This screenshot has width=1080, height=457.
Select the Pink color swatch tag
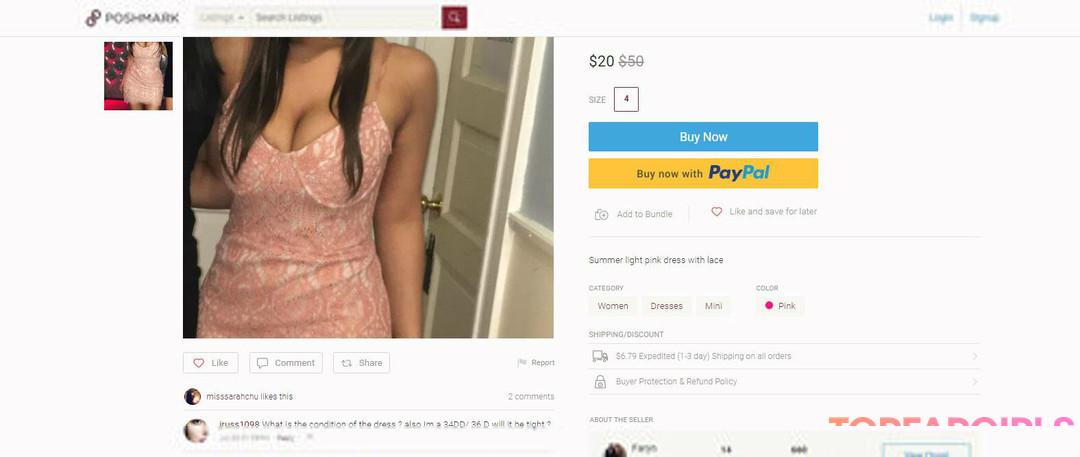(780, 306)
